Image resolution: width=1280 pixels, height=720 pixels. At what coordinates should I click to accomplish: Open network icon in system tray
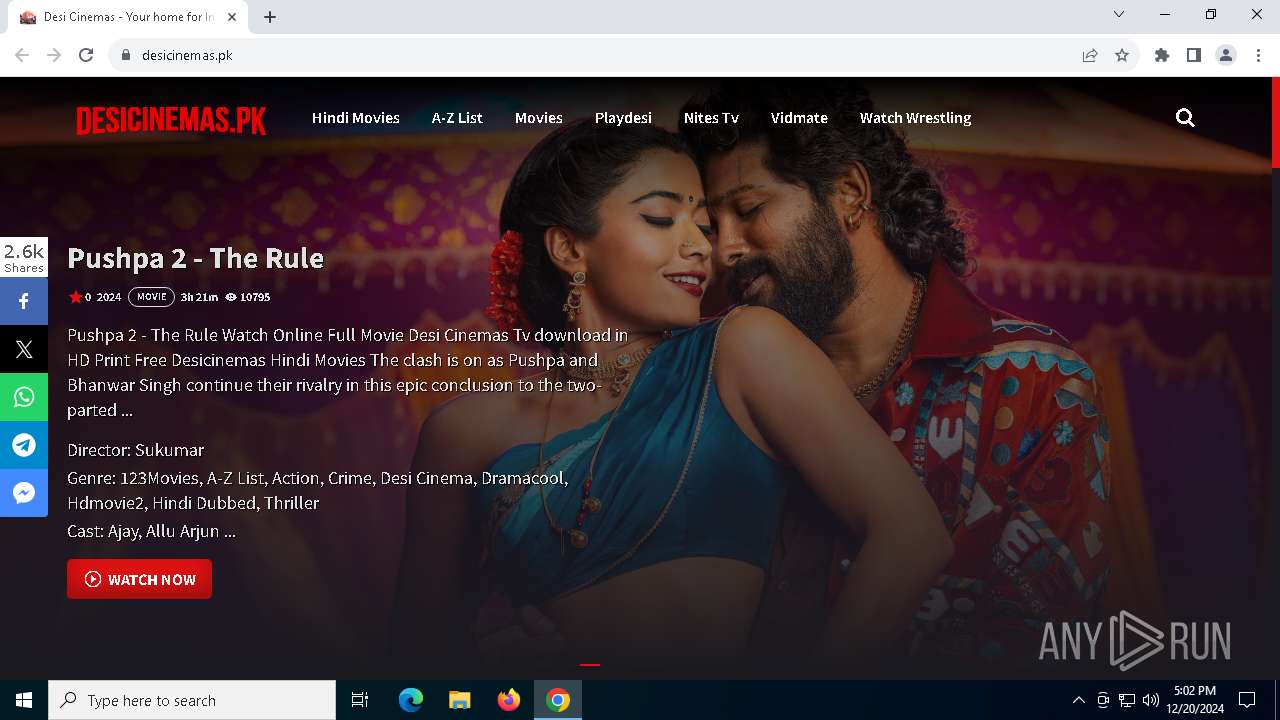[1127, 700]
